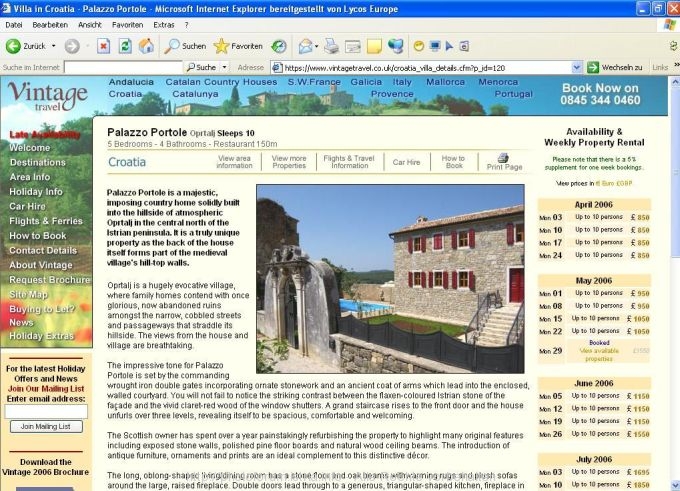Viewport: 680px width, 491px height.
Task: Click the scrollbar up arrow
Action: [x=675, y=81]
